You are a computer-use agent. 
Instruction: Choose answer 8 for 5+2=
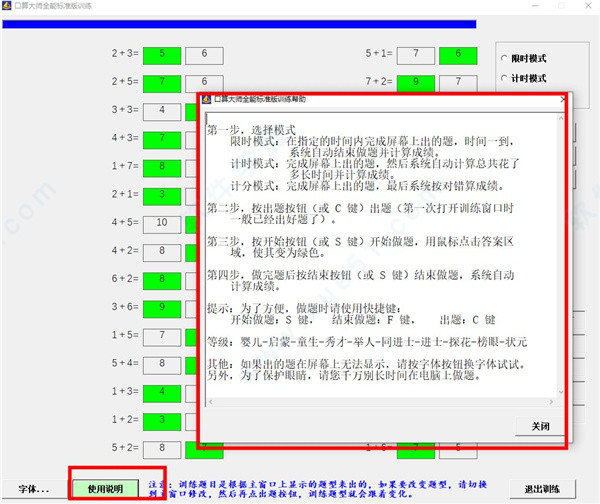pos(162,450)
